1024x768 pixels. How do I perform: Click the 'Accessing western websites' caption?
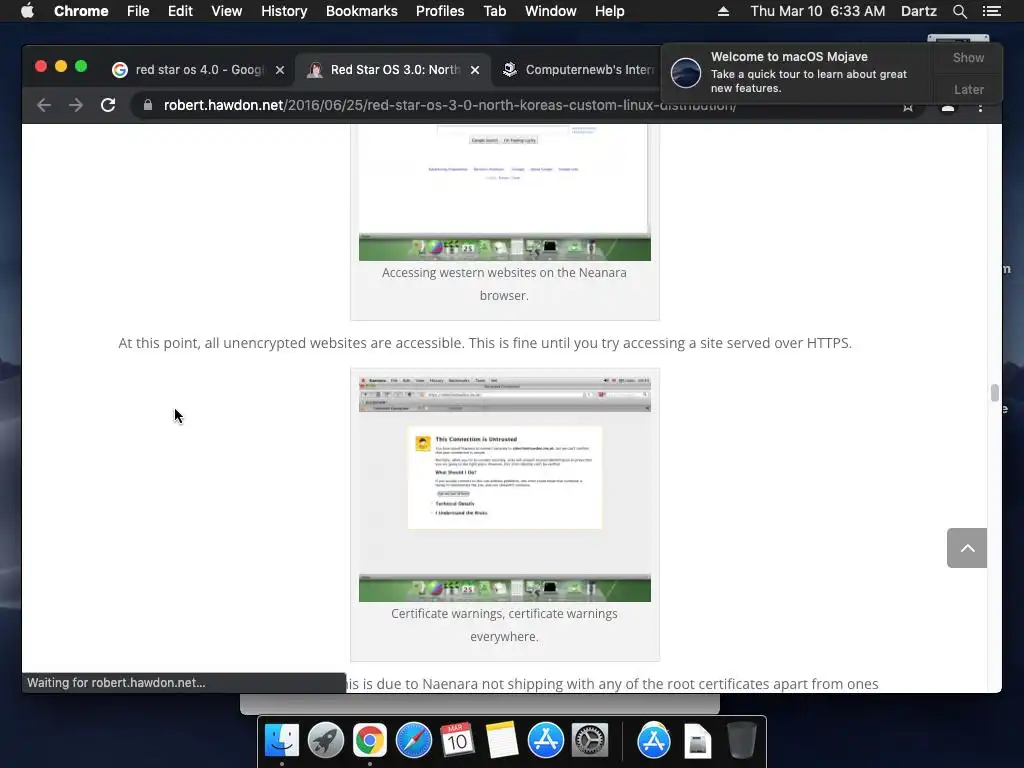point(504,284)
